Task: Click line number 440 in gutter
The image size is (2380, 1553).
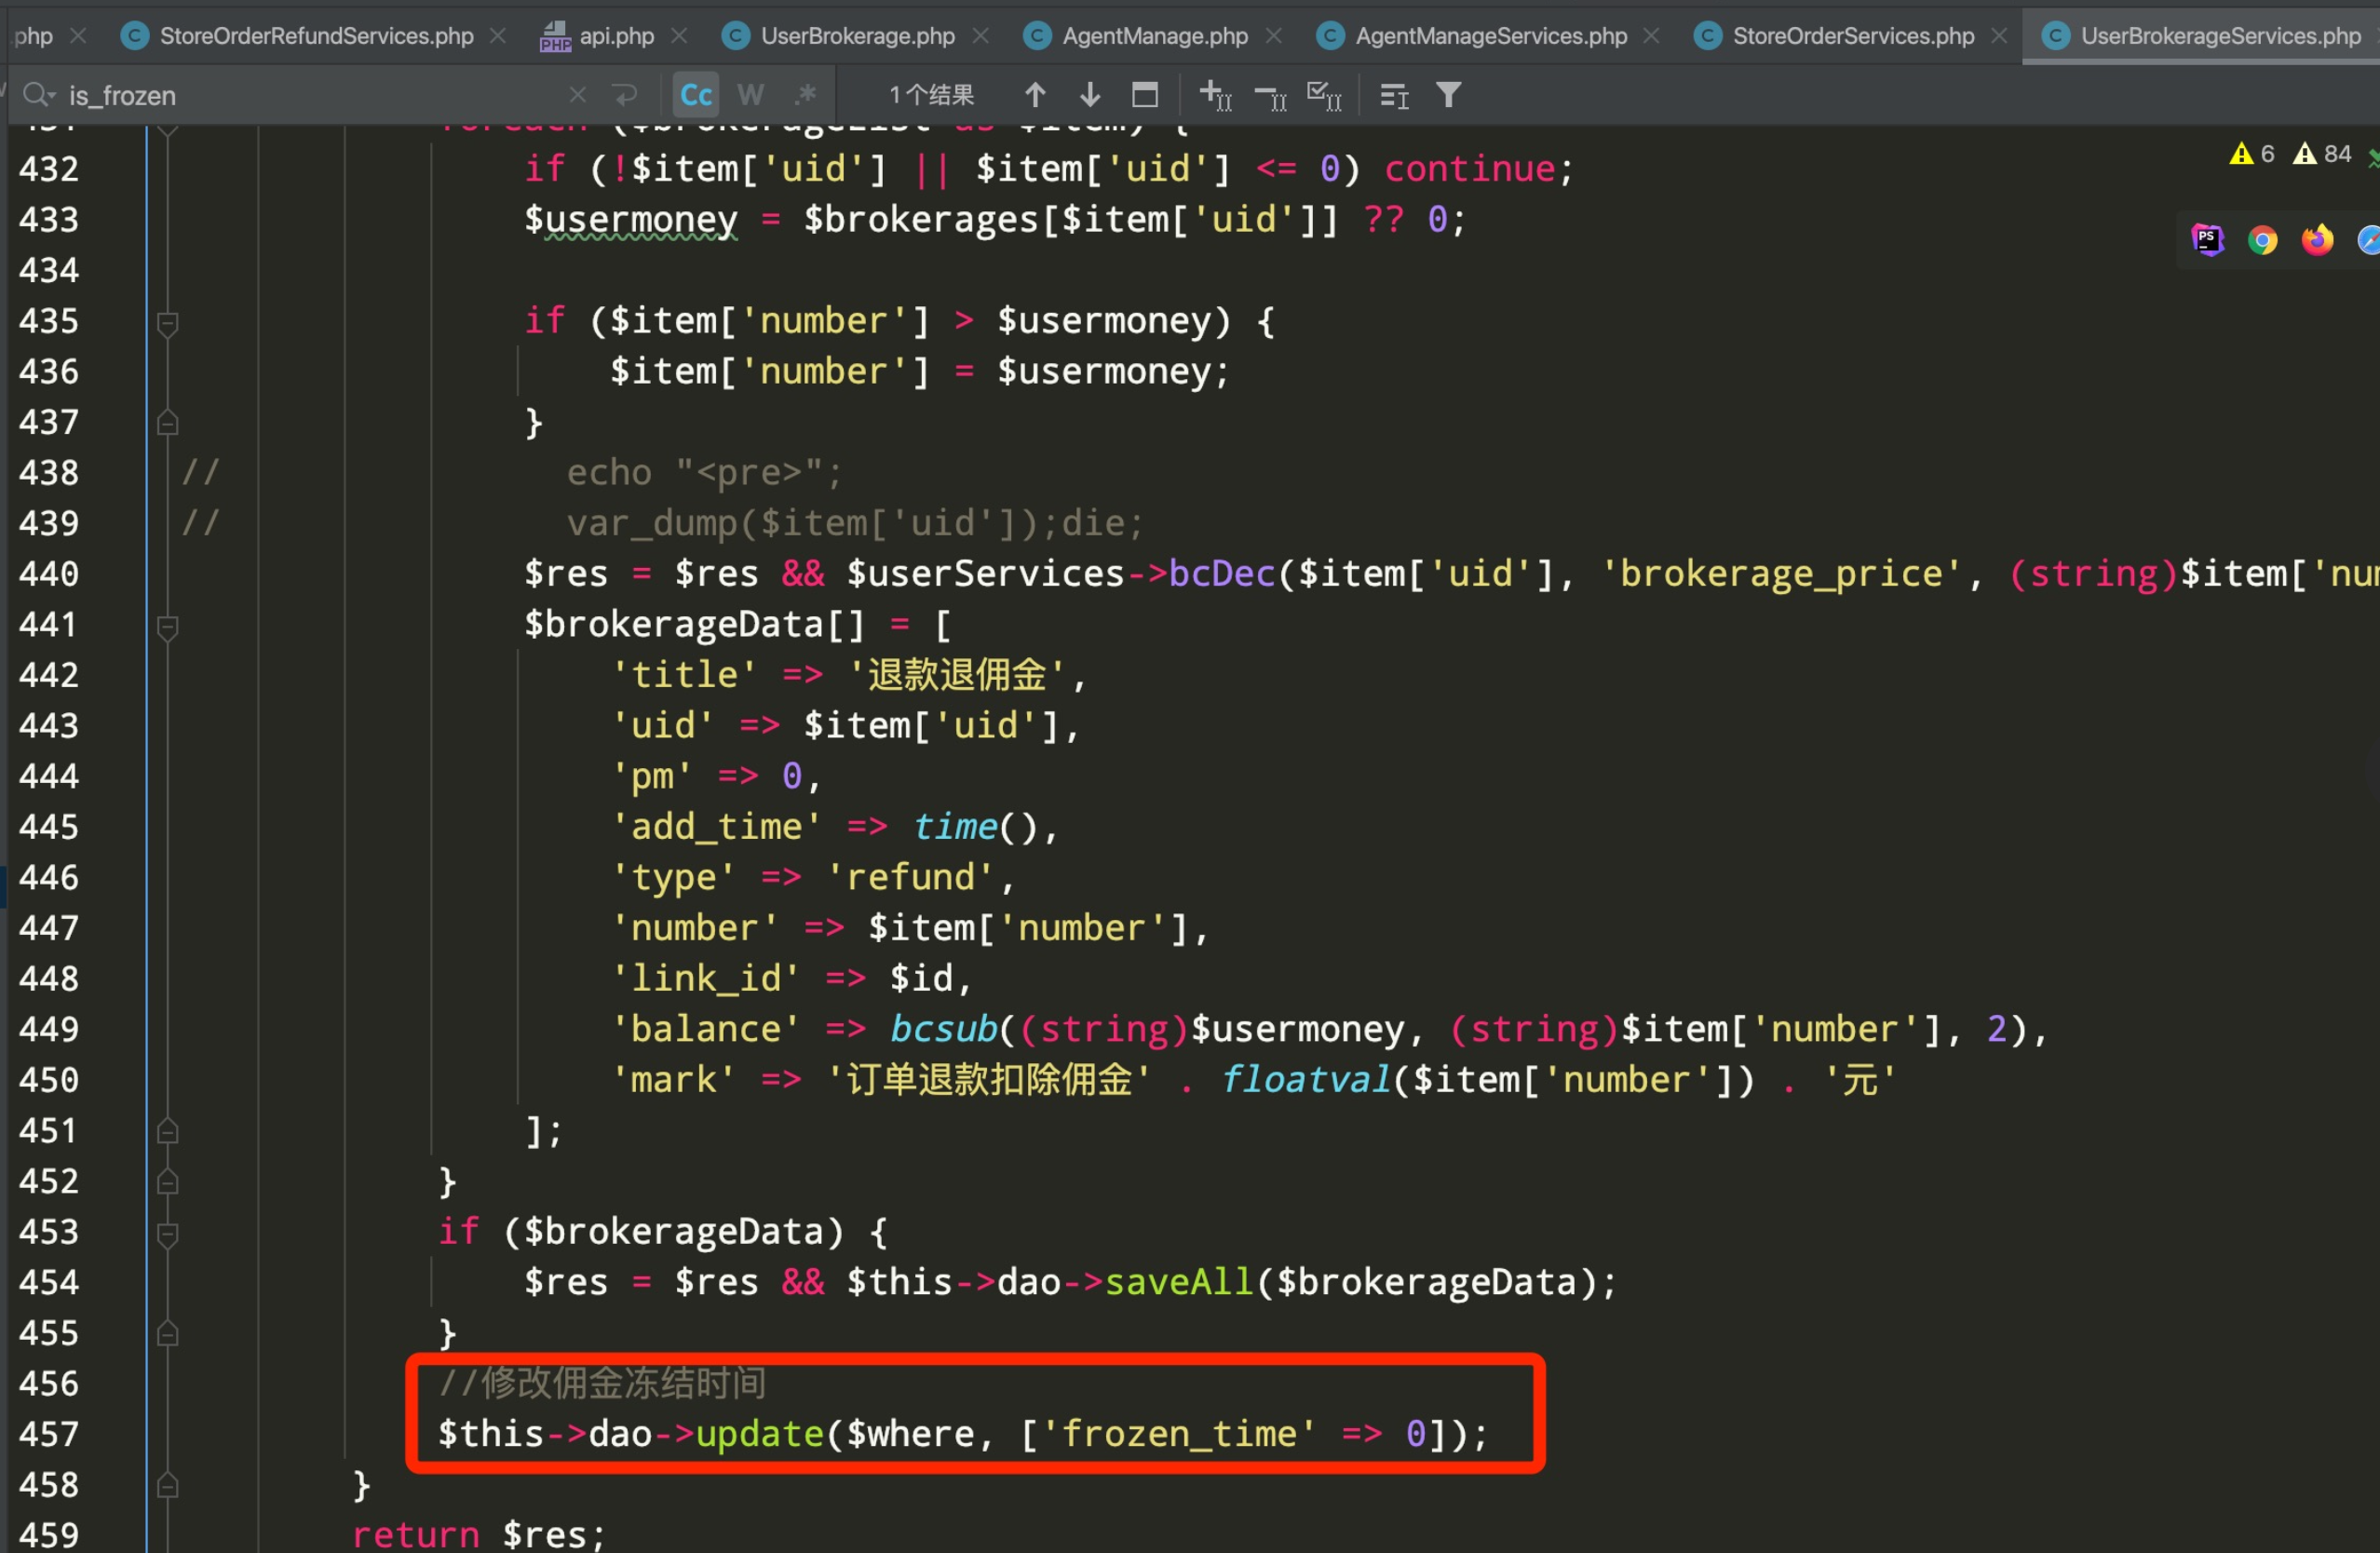Action: click(49, 574)
